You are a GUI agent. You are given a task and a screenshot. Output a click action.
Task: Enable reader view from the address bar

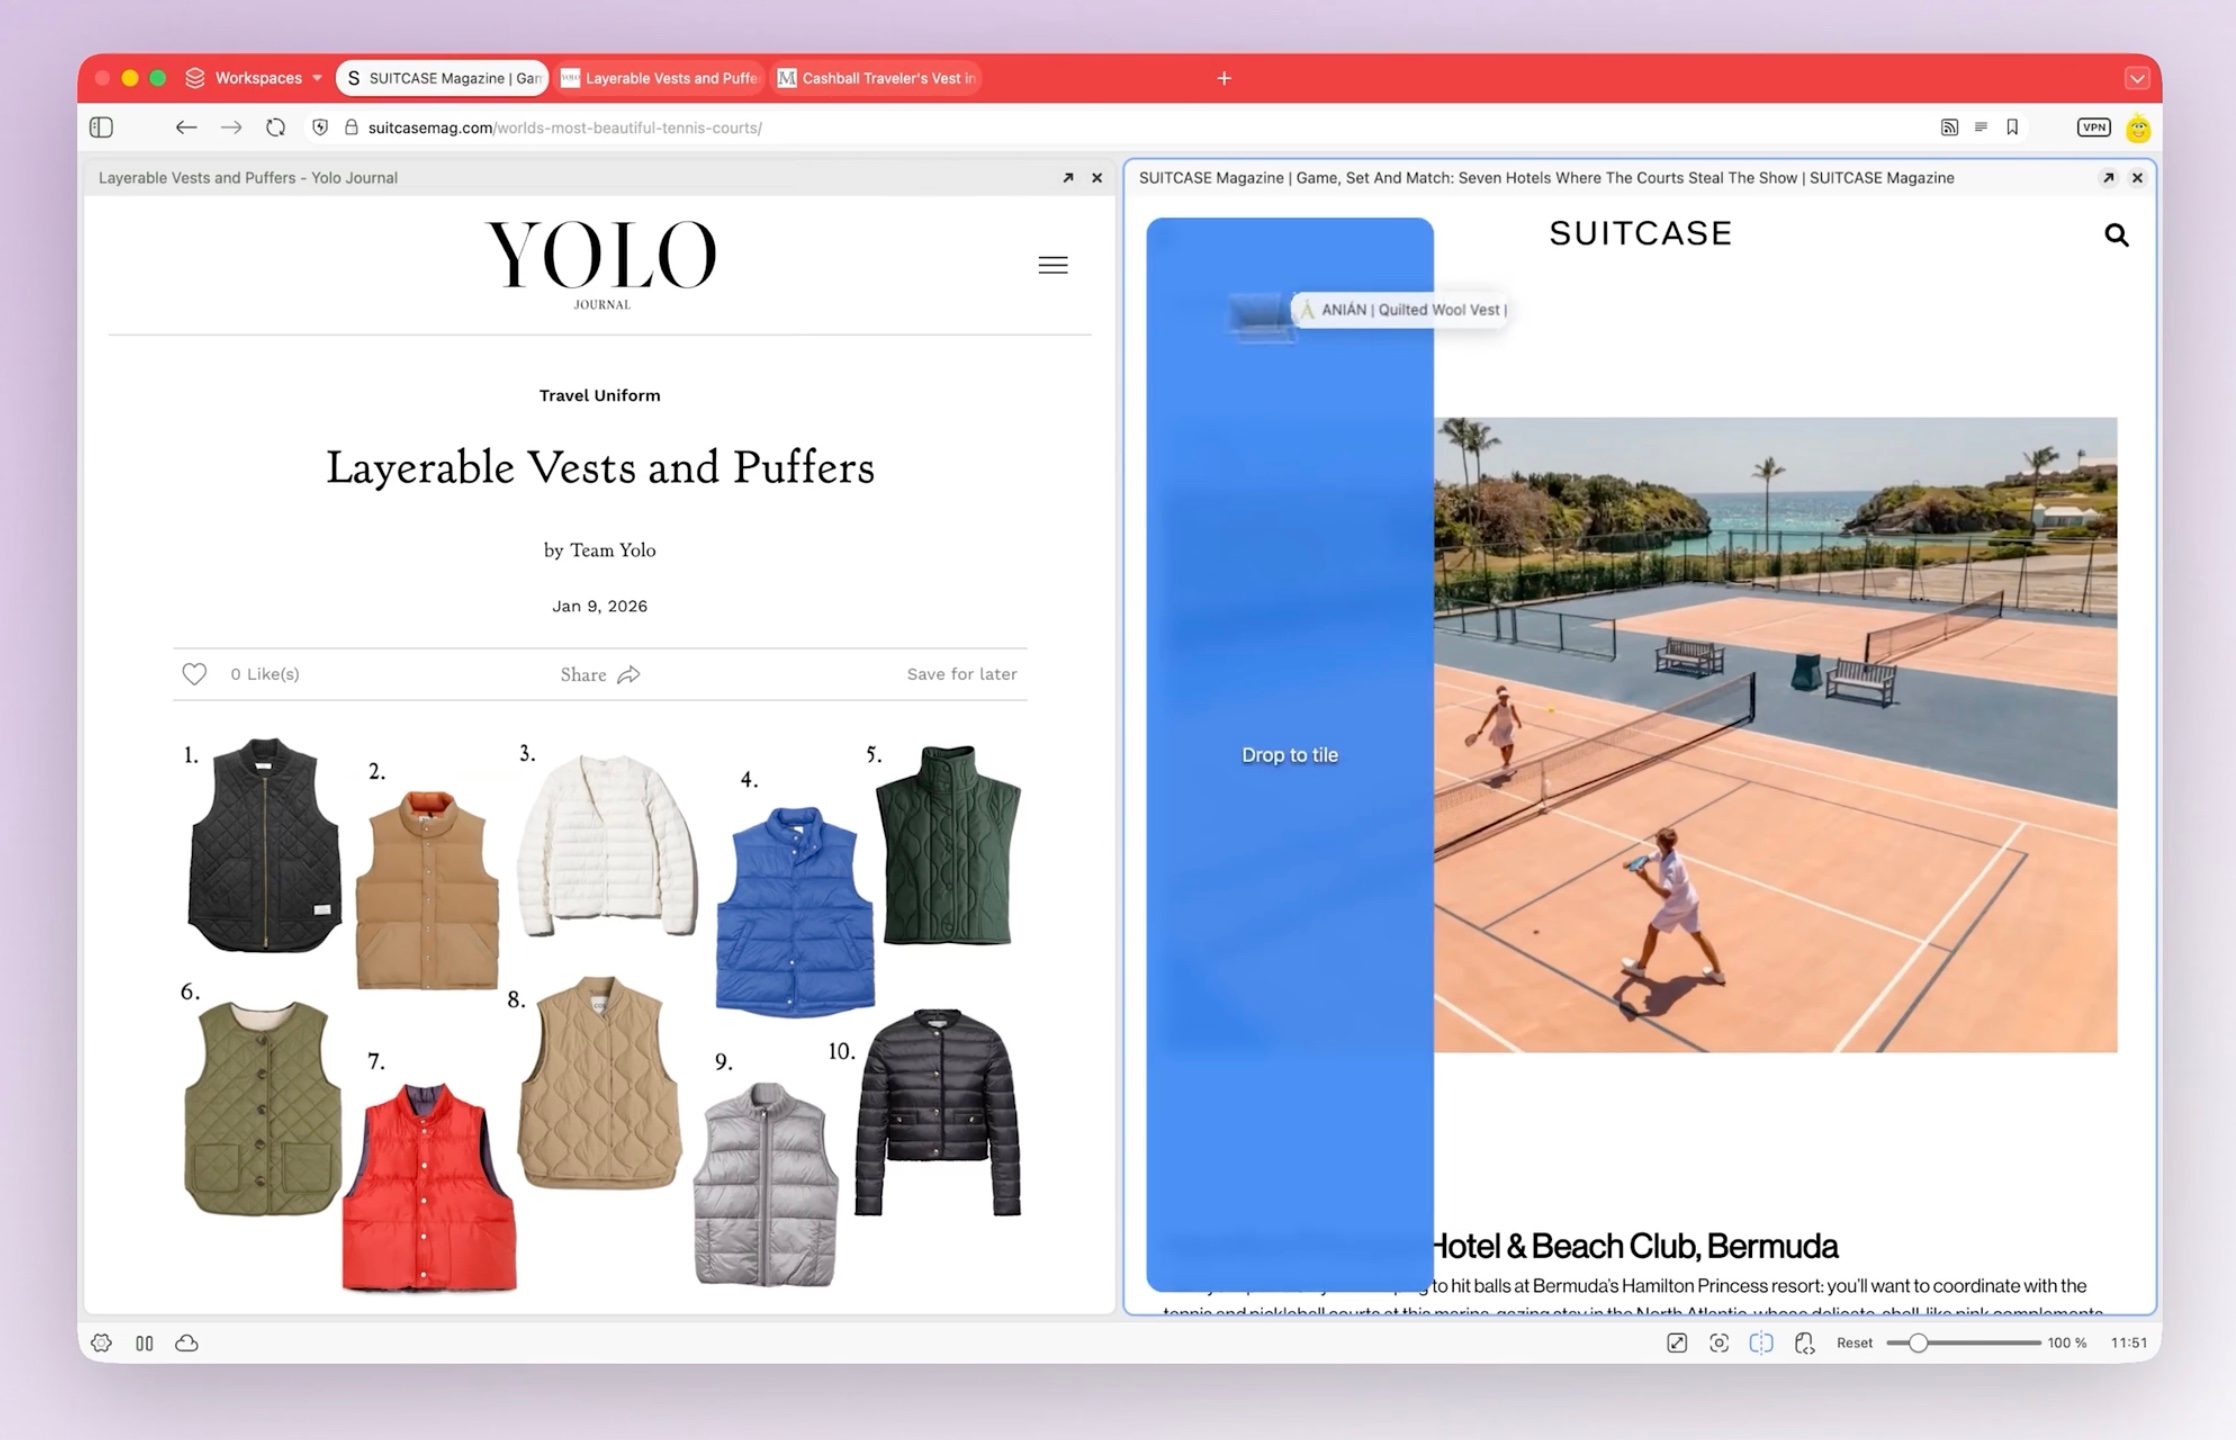pos(1981,127)
